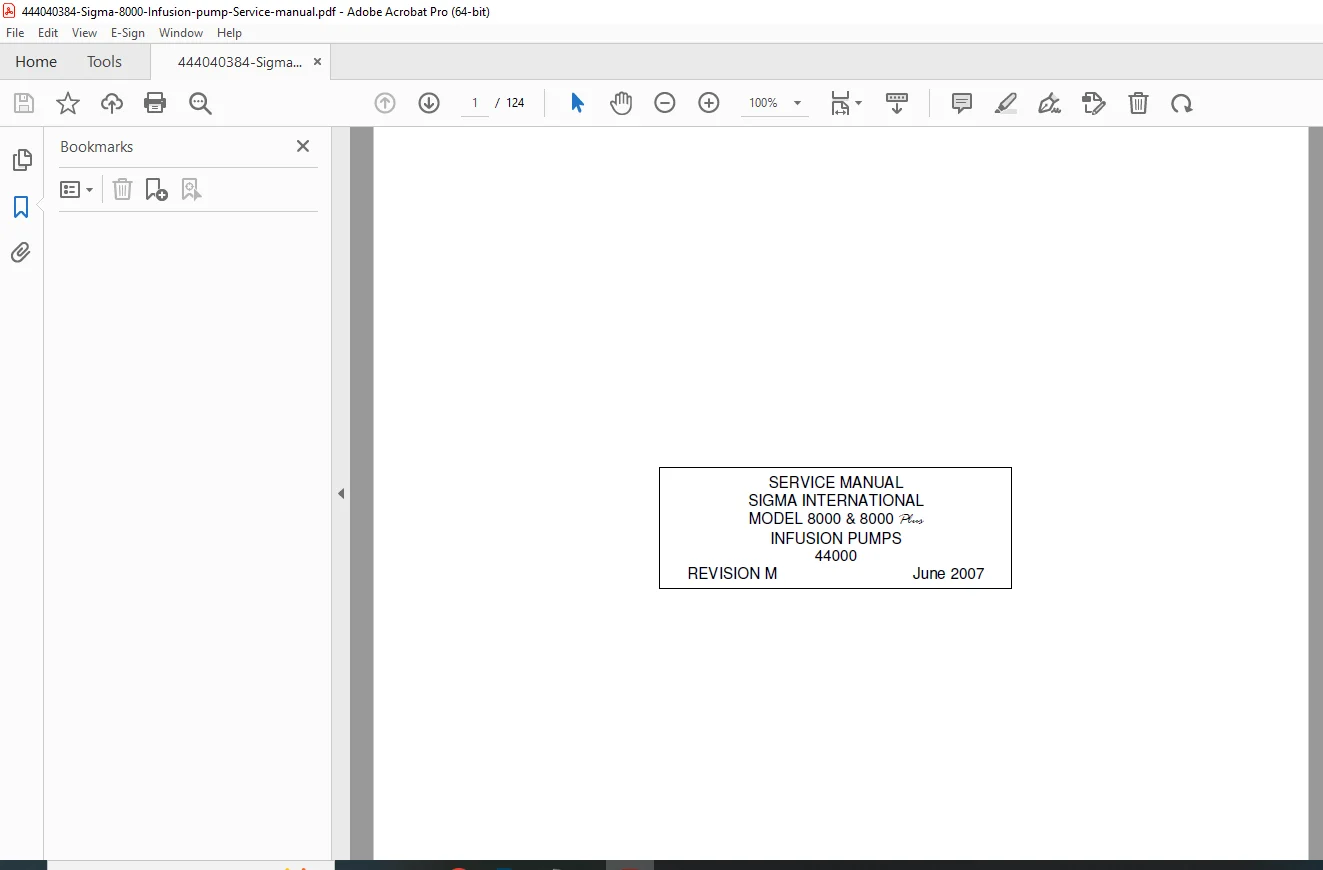Click the 44000 document number
Viewport: 1323px width, 870px height.
click(836, 556)
